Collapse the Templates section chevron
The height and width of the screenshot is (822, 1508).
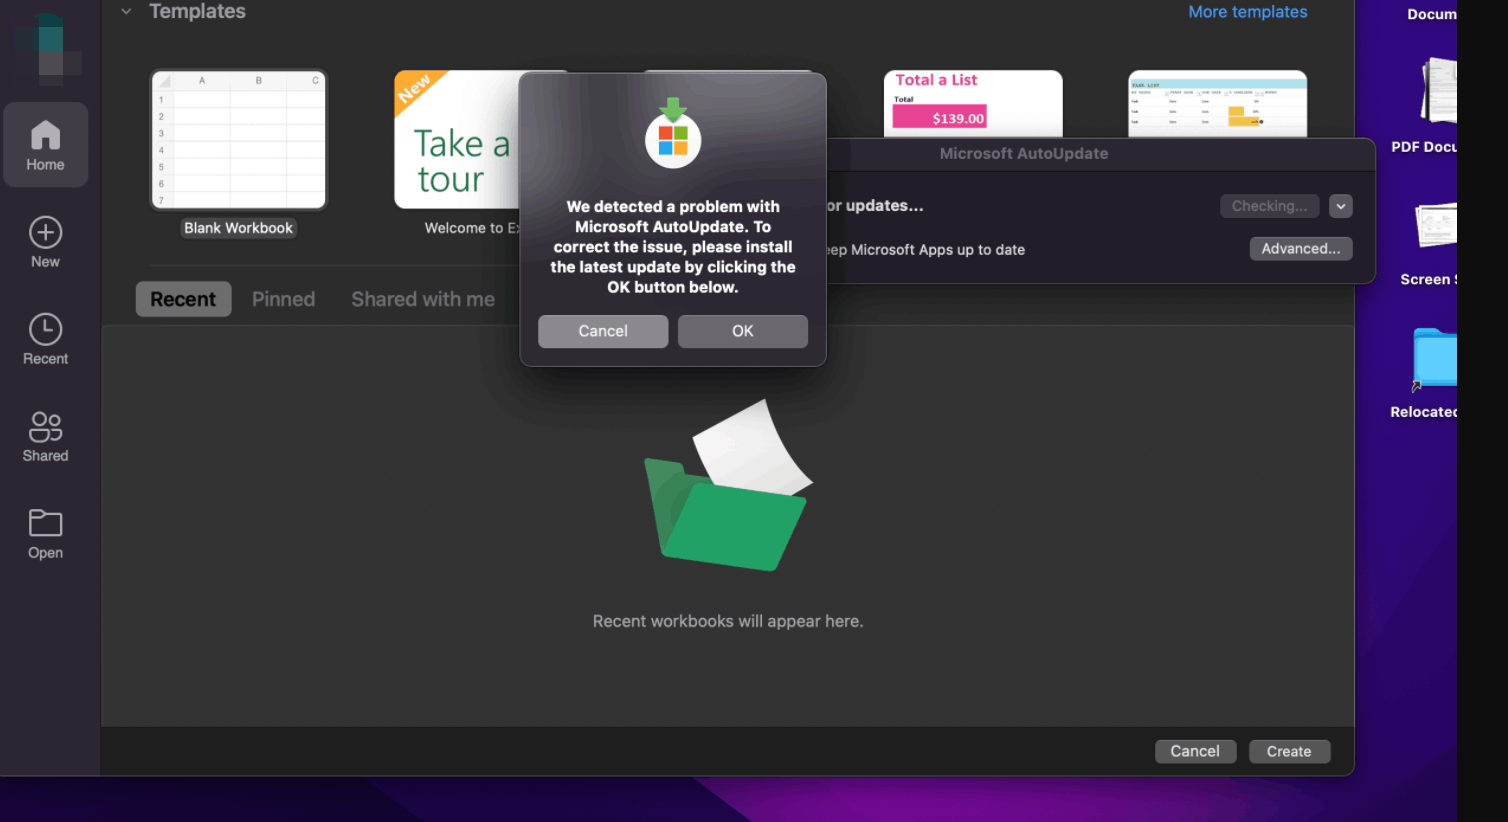126,12
